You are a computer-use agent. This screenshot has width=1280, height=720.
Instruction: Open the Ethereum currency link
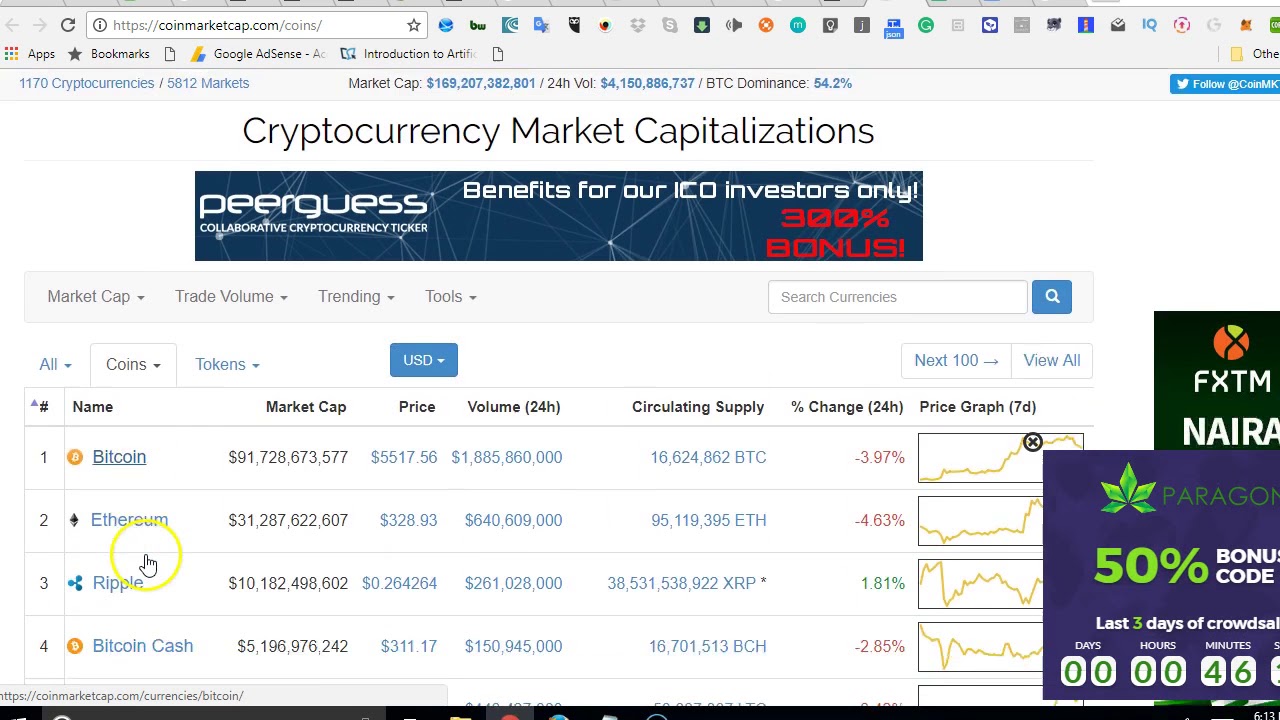[129, 520]
